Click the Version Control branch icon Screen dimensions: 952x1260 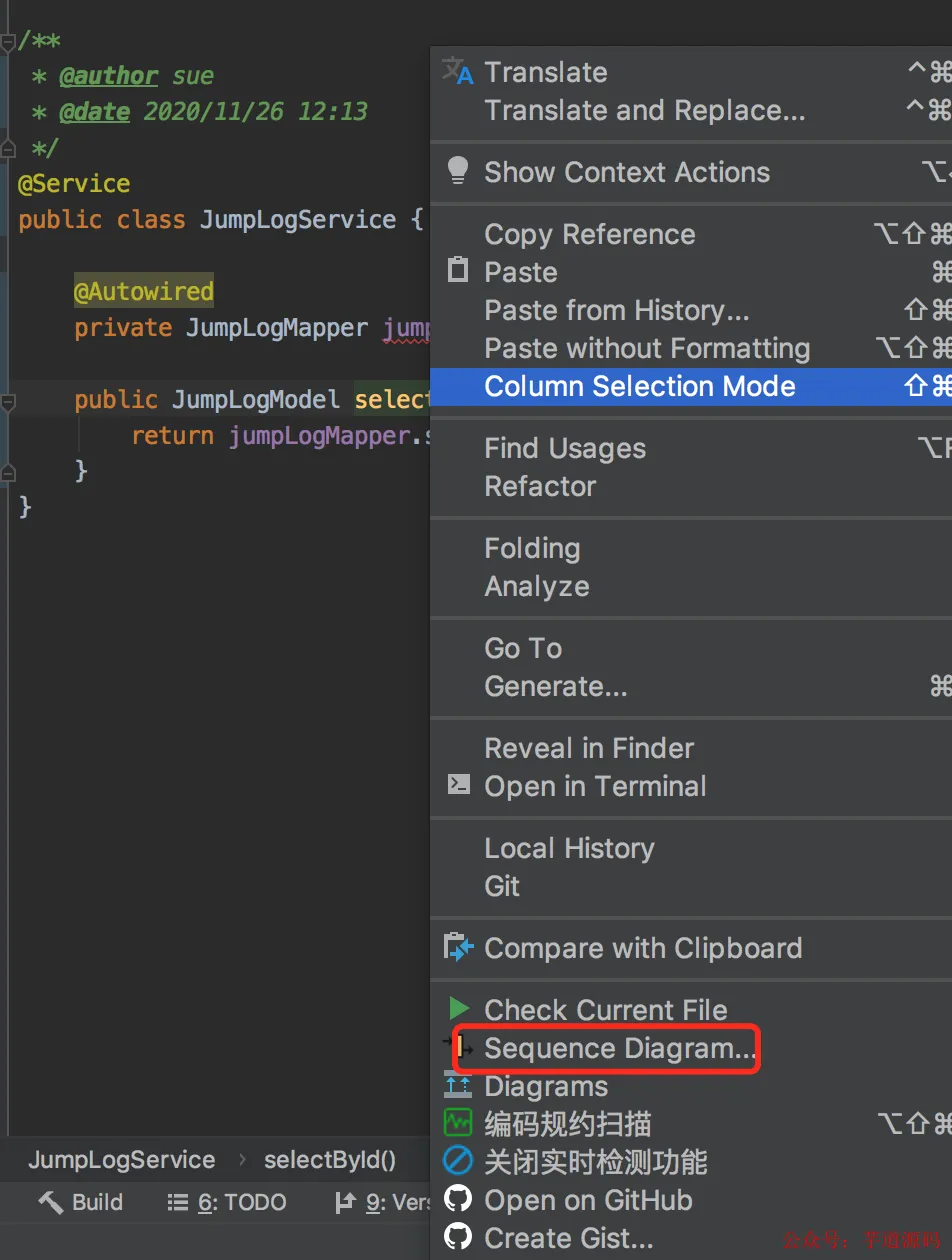(x=345, y=1202)
